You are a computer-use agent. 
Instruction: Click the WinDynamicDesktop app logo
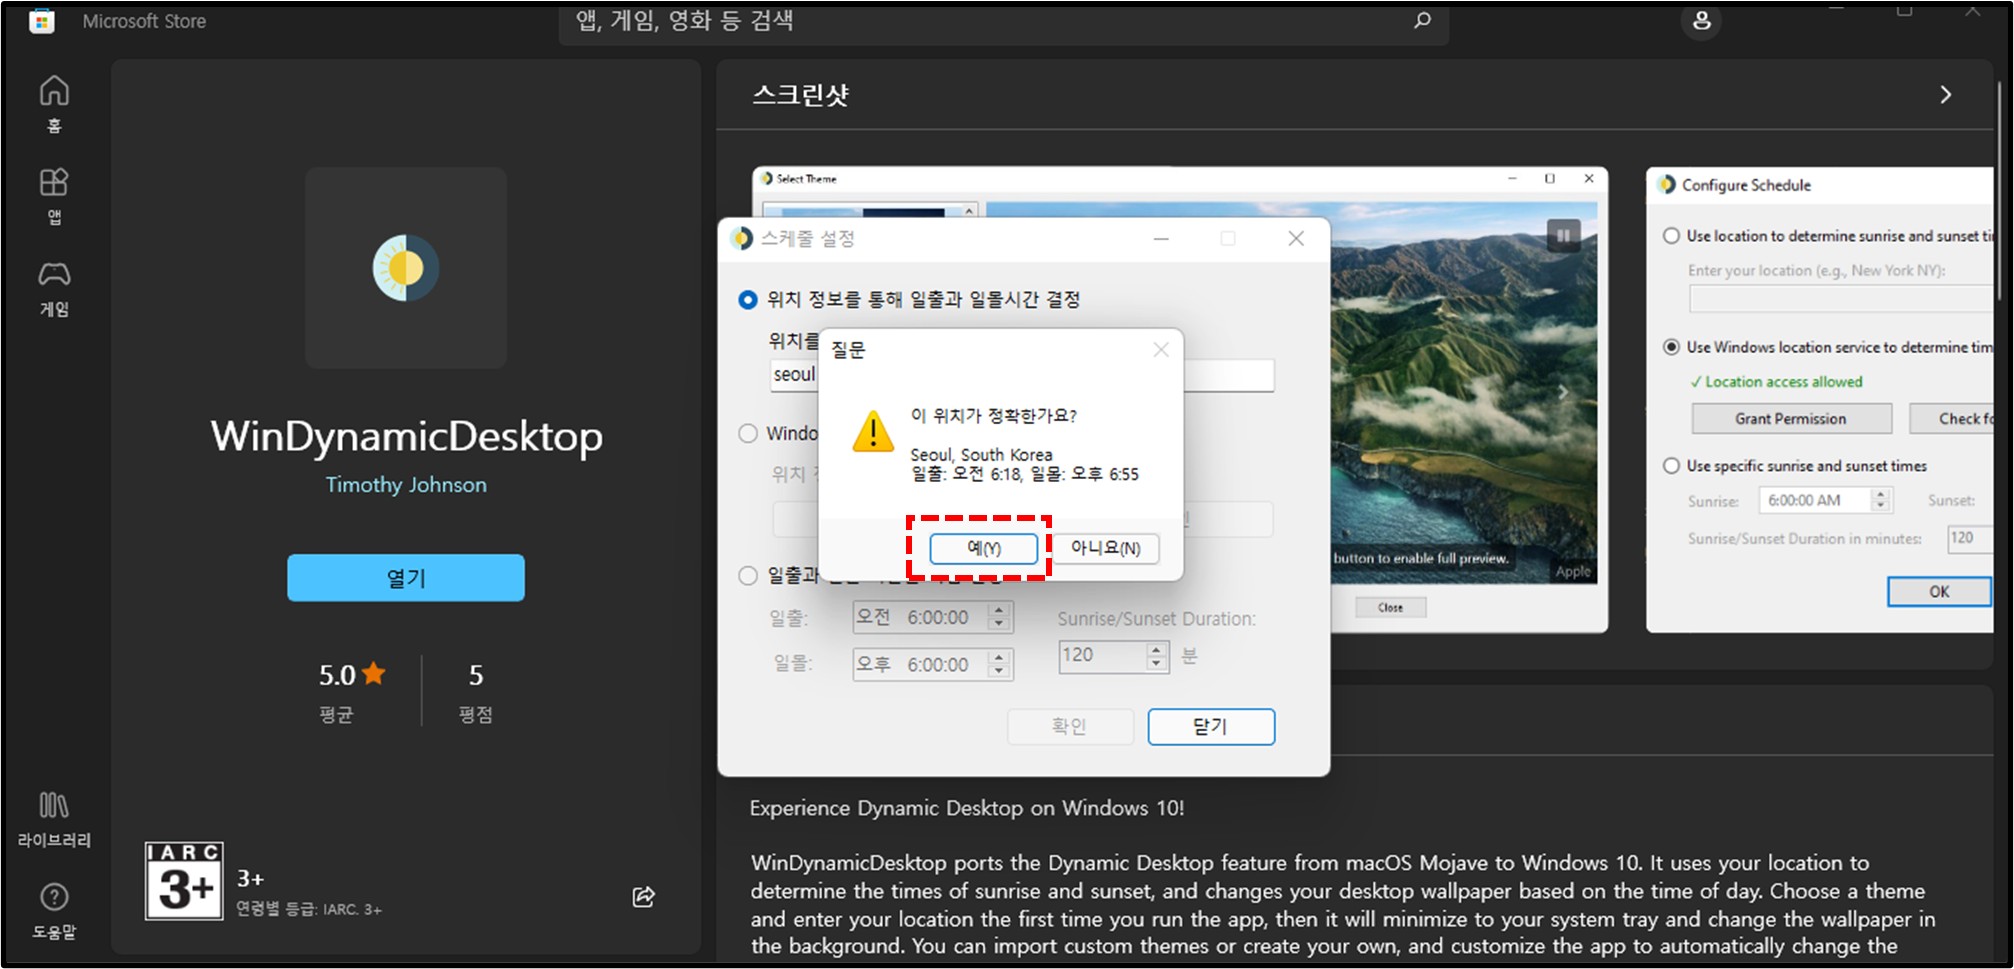click(405, 268)
